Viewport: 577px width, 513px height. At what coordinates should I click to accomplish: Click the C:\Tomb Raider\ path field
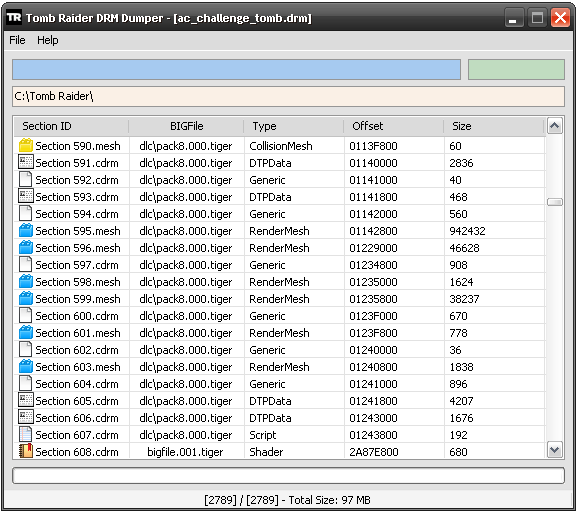click(288, 96)
